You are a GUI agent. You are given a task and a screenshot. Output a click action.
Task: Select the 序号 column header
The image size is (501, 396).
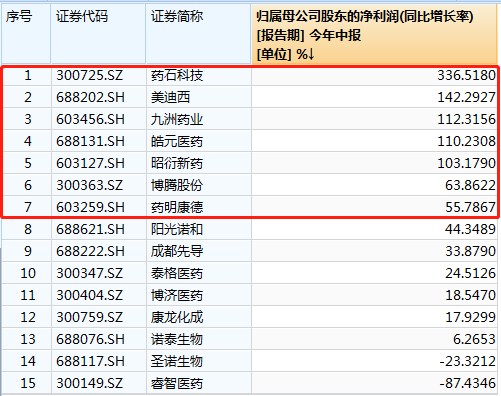click(x=26, y=34)
